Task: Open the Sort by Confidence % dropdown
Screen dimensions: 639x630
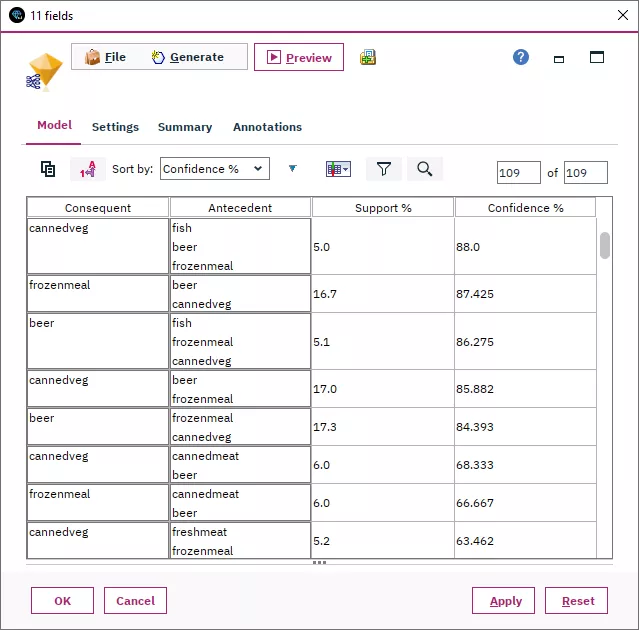Action: pyautogui.click(x=214, y=169)
